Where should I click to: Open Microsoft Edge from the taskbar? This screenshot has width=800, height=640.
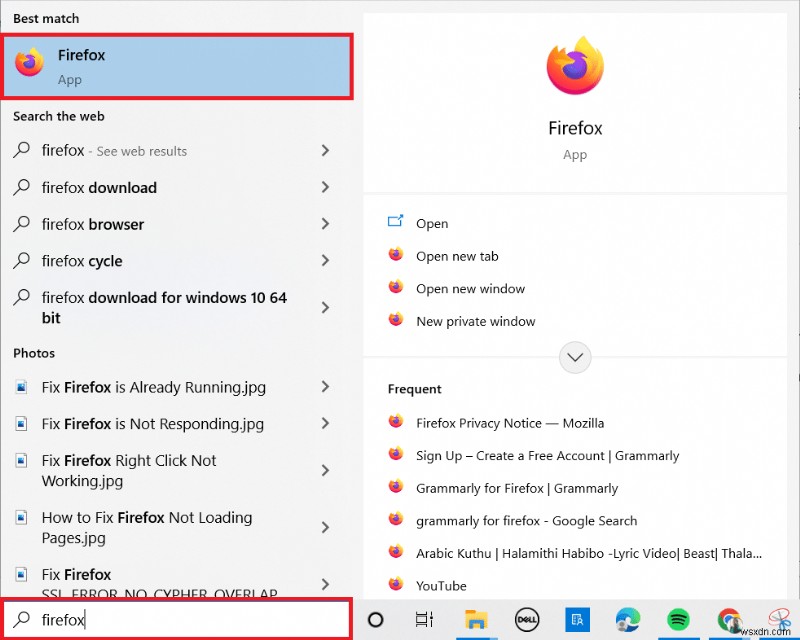click(627, 620)
